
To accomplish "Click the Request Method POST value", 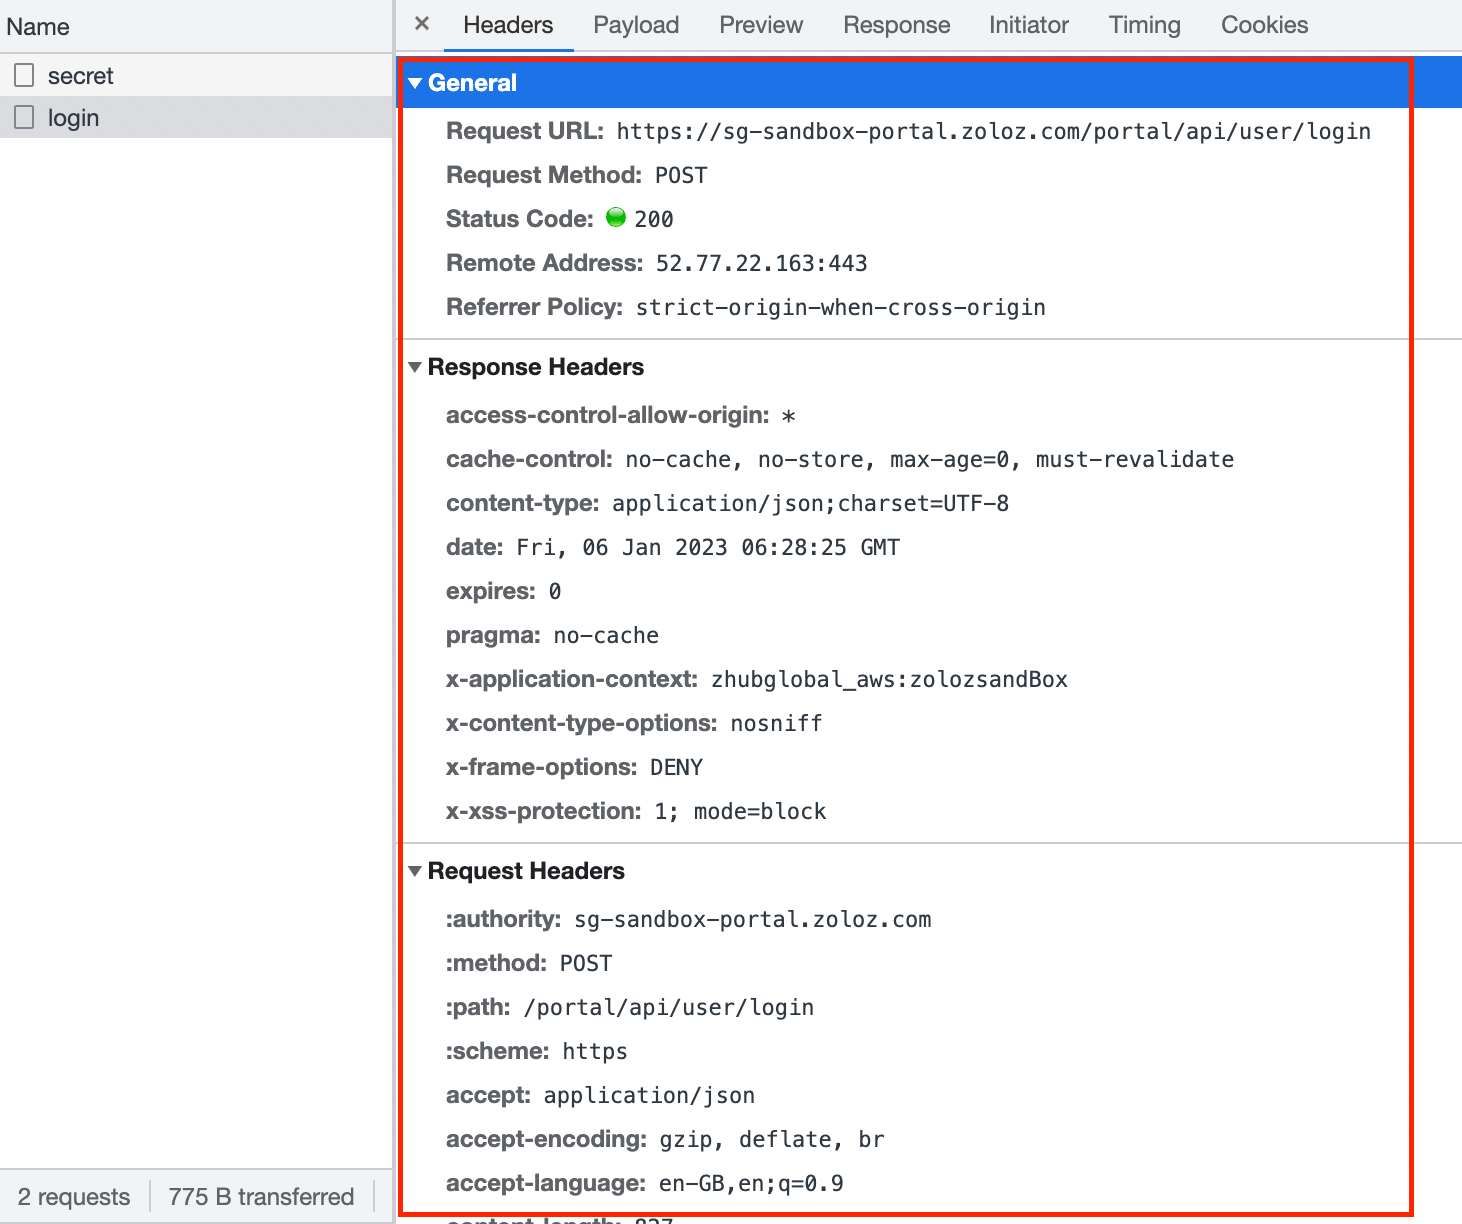I will click(681, 175).
